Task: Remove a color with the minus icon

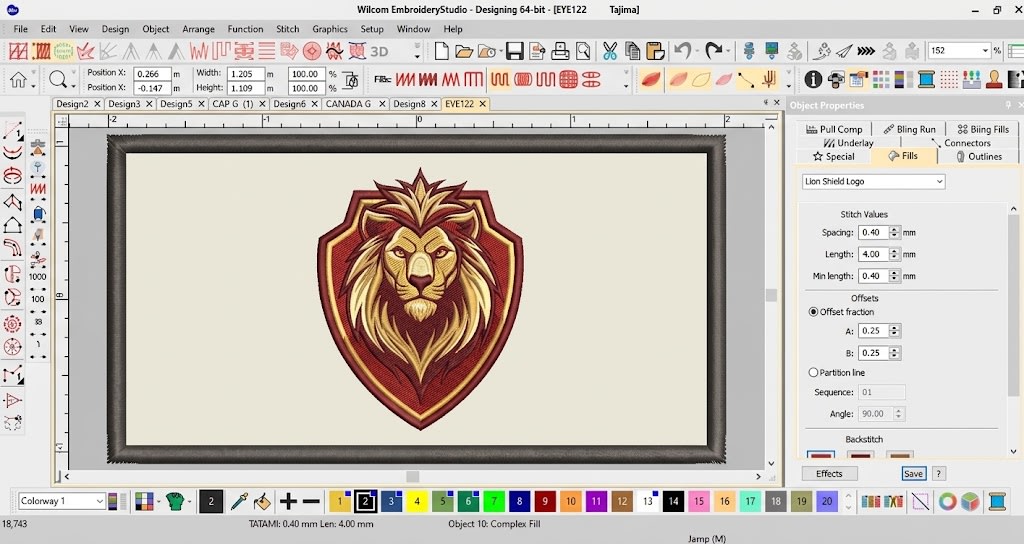Action: point(312,502)
